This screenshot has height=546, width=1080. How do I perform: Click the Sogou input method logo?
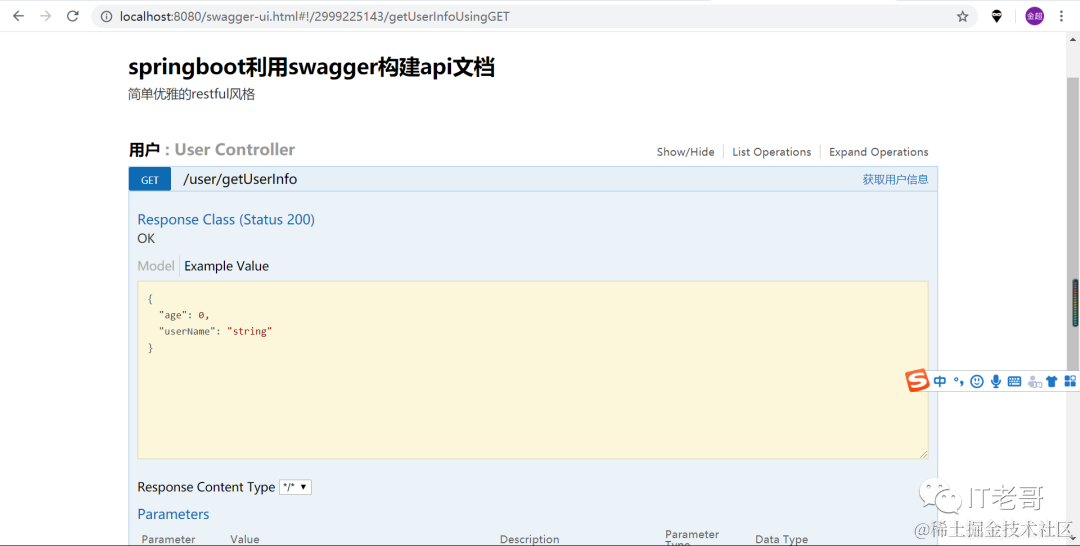[917, 381]
